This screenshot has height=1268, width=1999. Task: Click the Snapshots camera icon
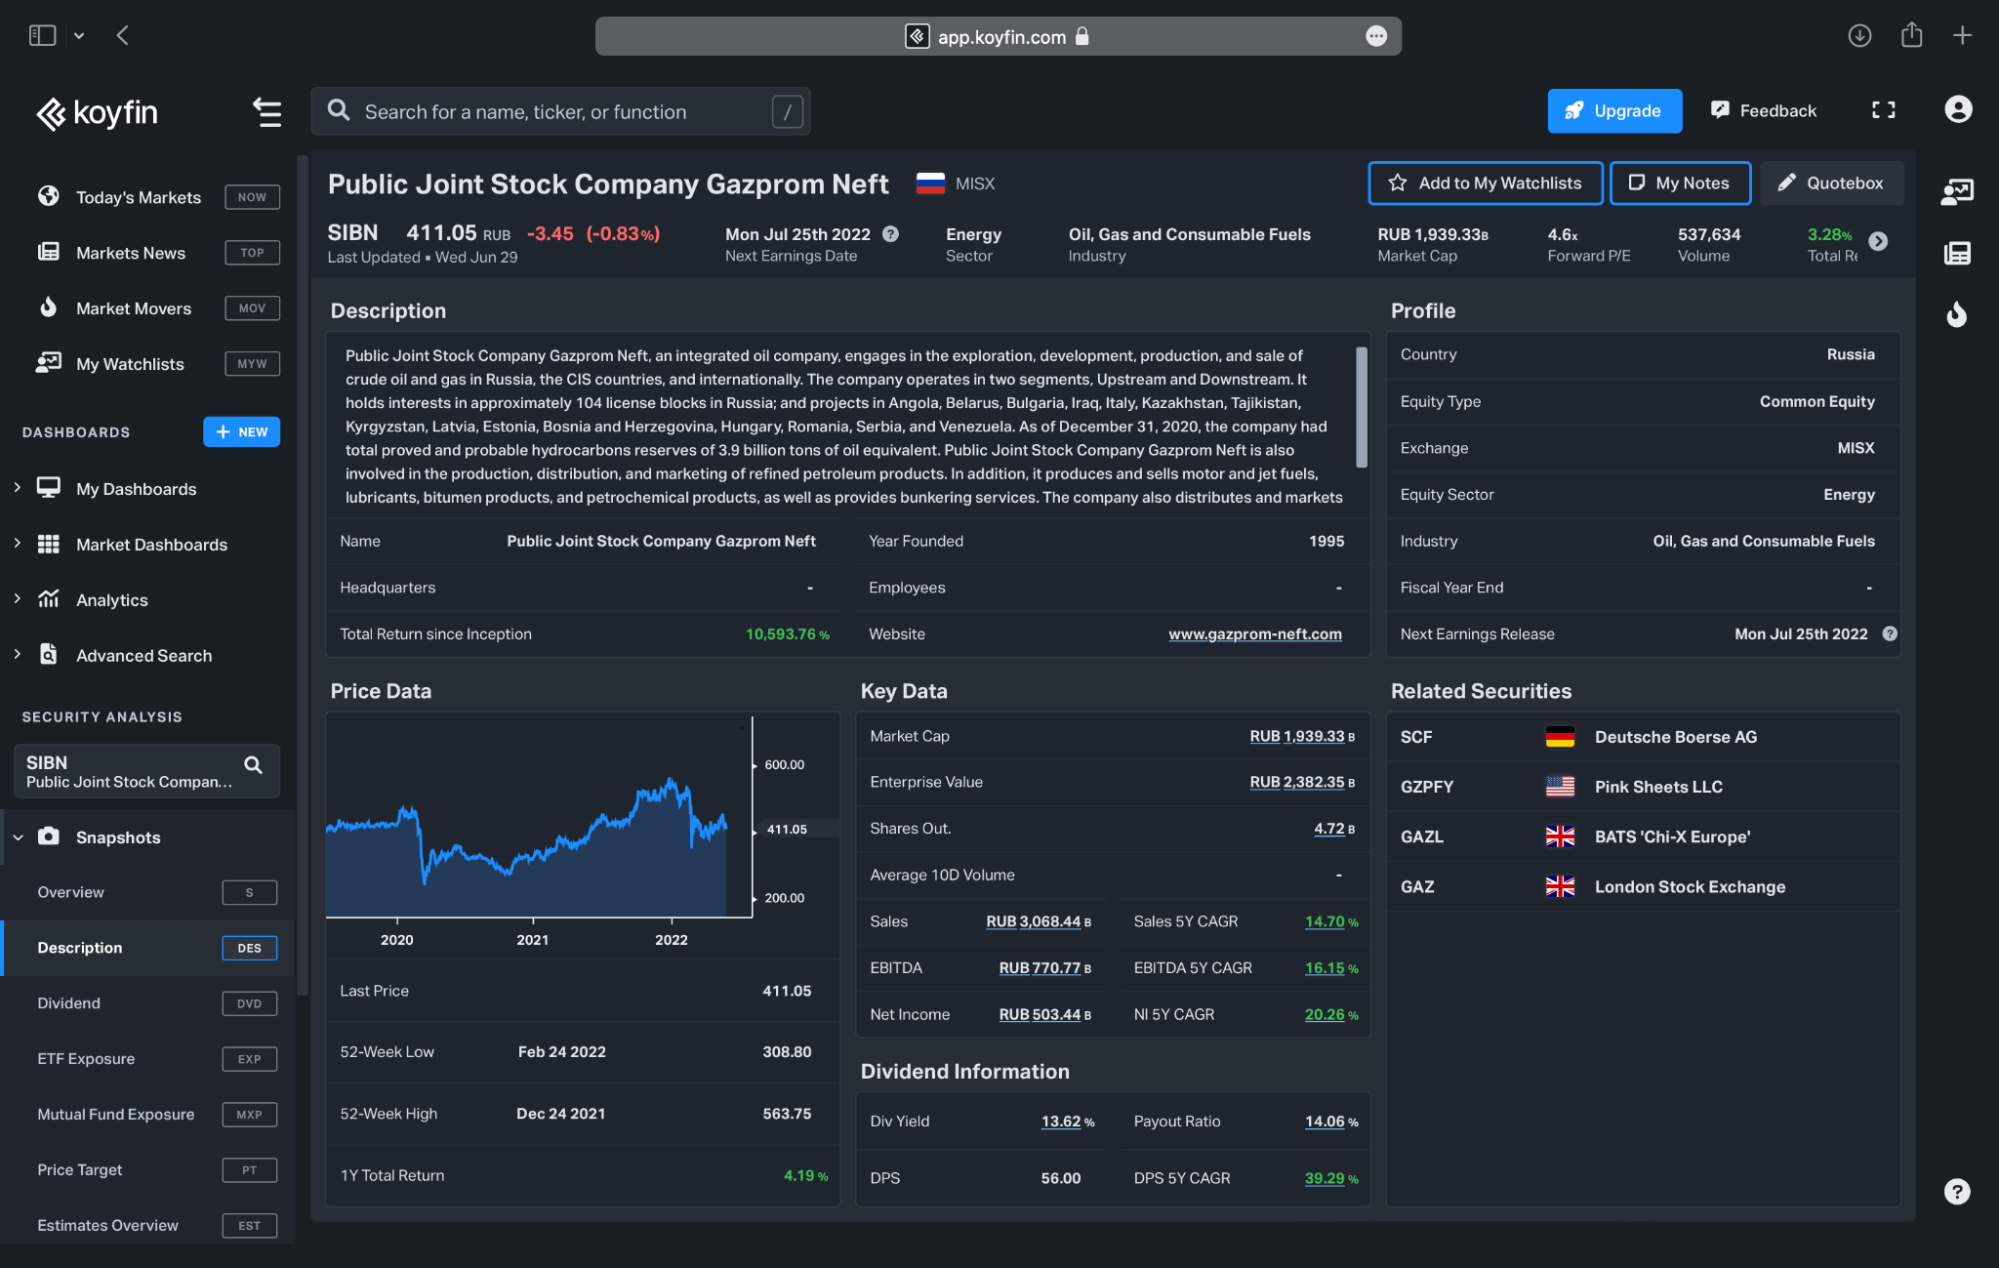(x=48, y=836)
